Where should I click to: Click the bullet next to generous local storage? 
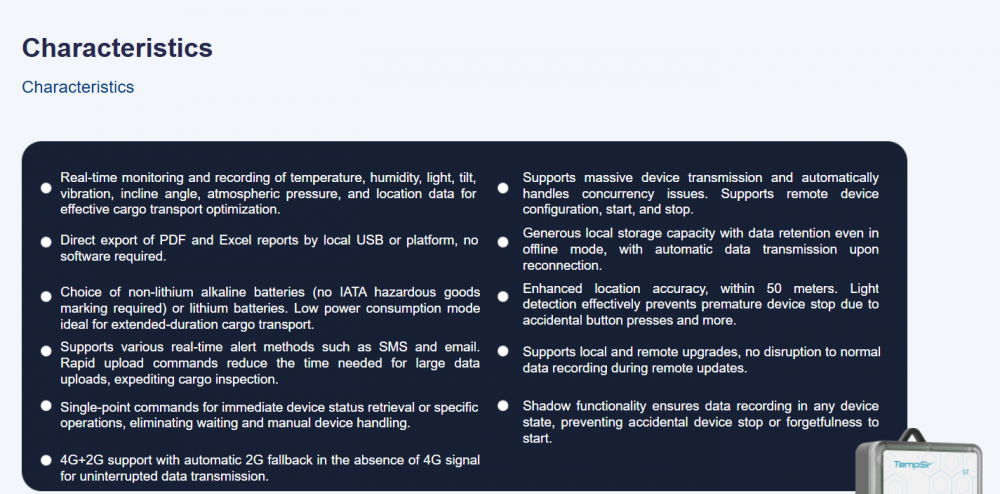pos(502,242)
